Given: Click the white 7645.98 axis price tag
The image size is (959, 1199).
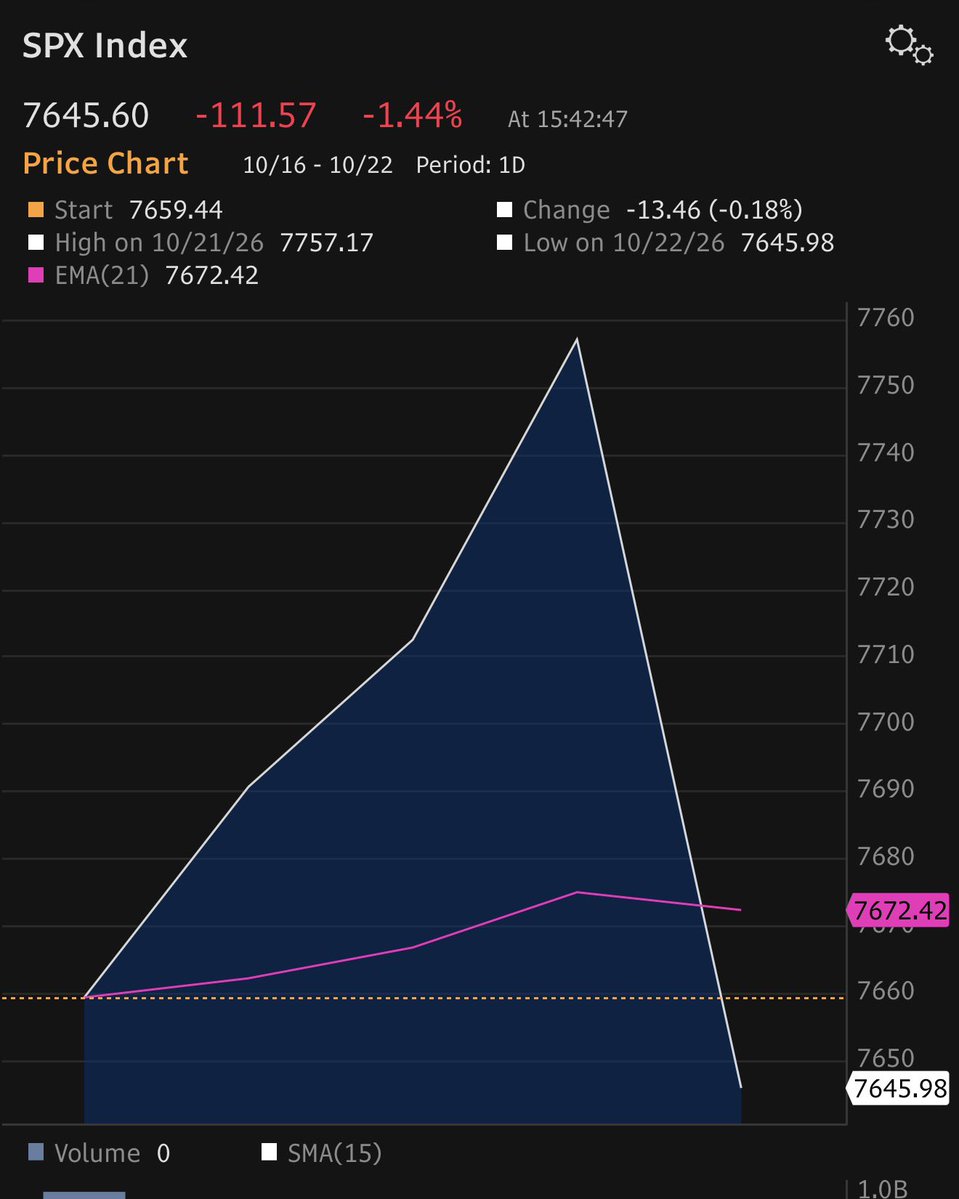Looking at the screenshot, I should click(899, 1088).
